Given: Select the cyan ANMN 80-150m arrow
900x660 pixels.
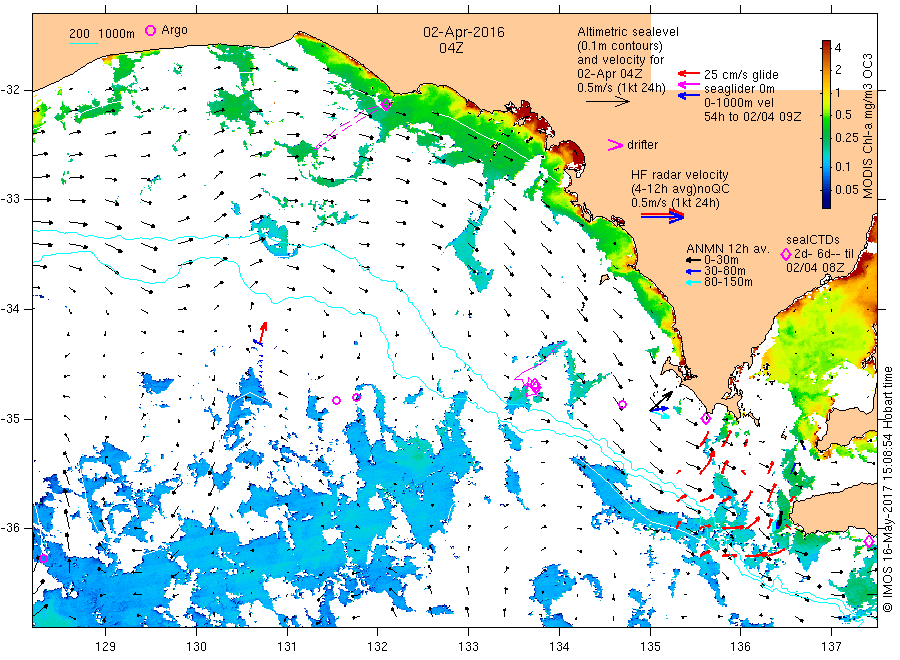Looking at the screenshot, I should click(x=693, y=282).
